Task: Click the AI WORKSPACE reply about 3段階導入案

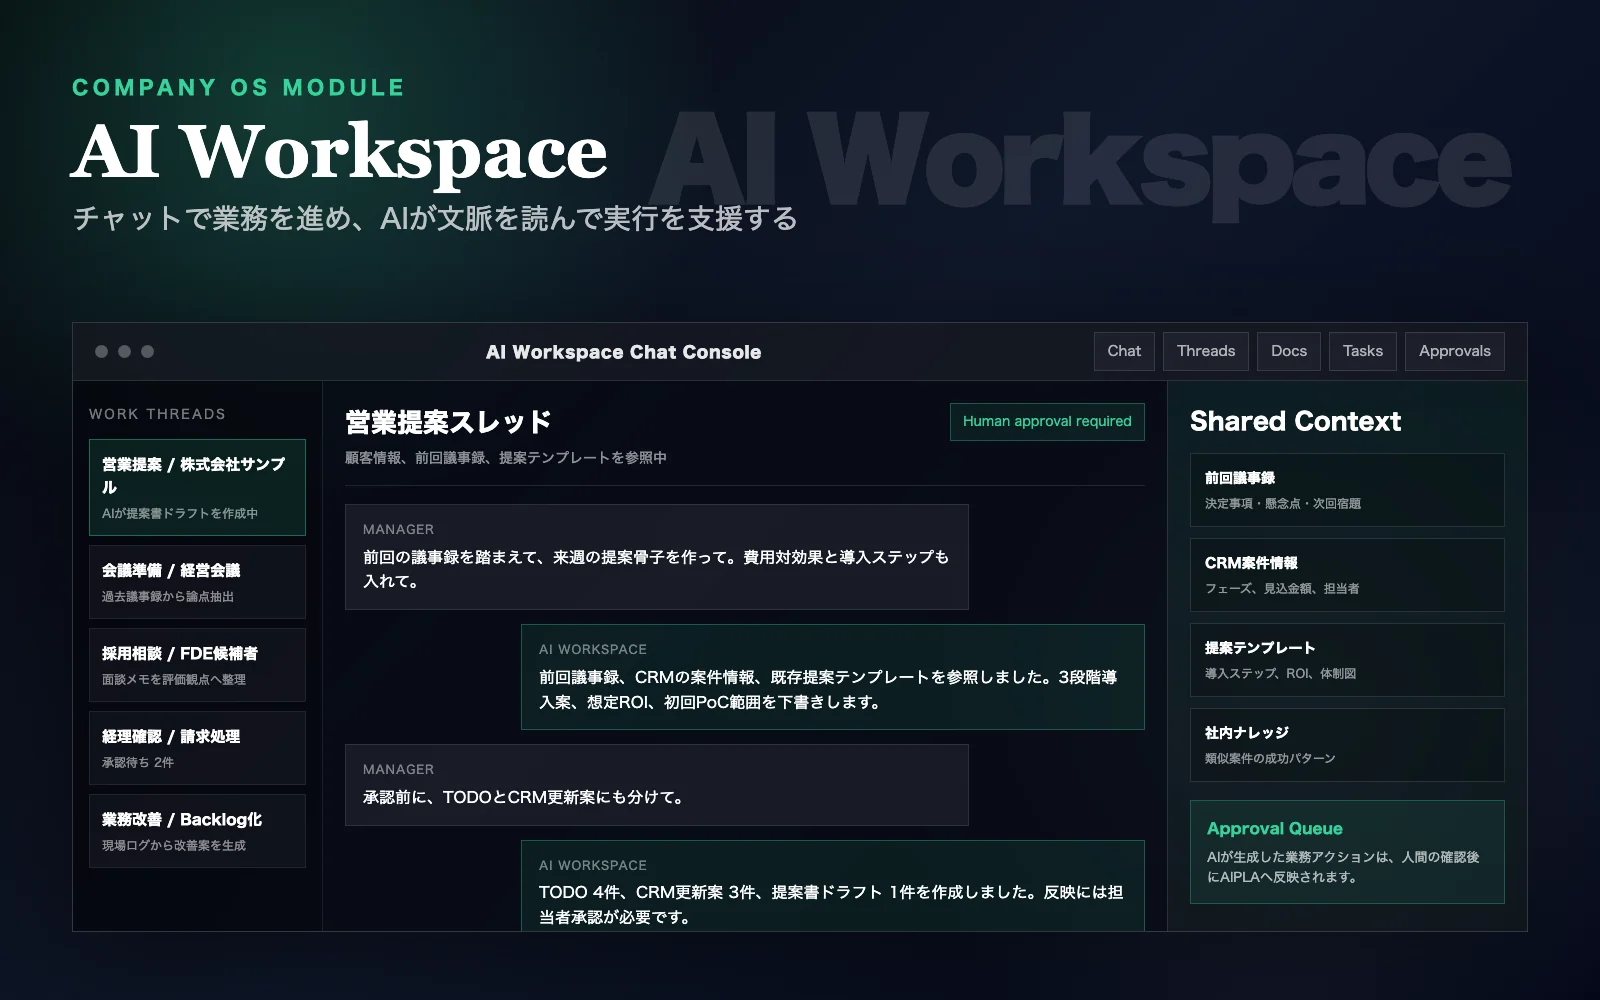Action: click(833, 677)
